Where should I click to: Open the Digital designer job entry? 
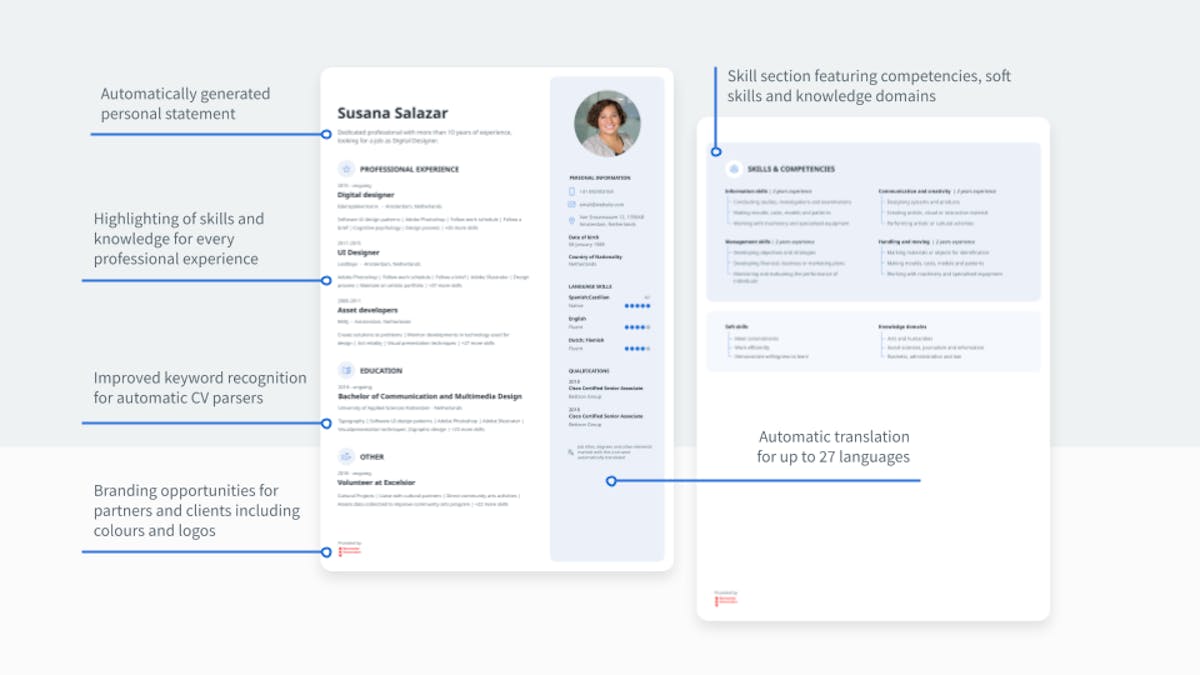366,195
